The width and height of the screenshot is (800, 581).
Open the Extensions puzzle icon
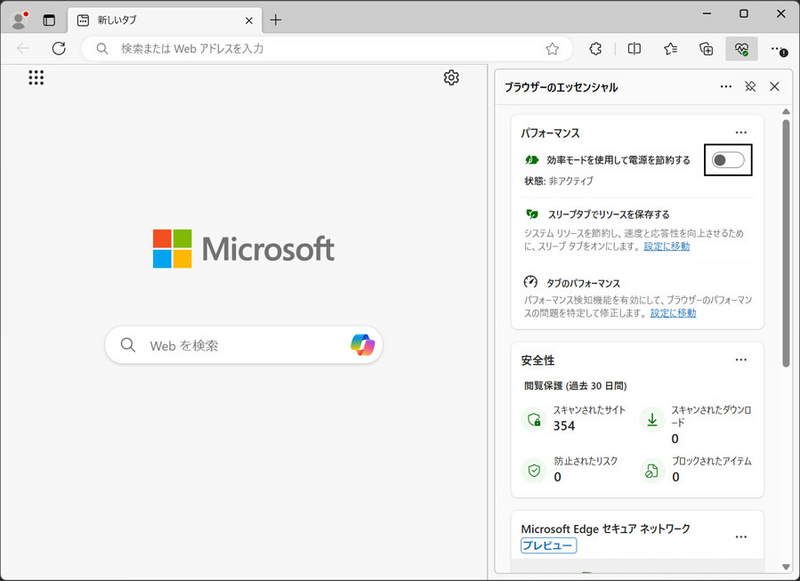[595, 49]
